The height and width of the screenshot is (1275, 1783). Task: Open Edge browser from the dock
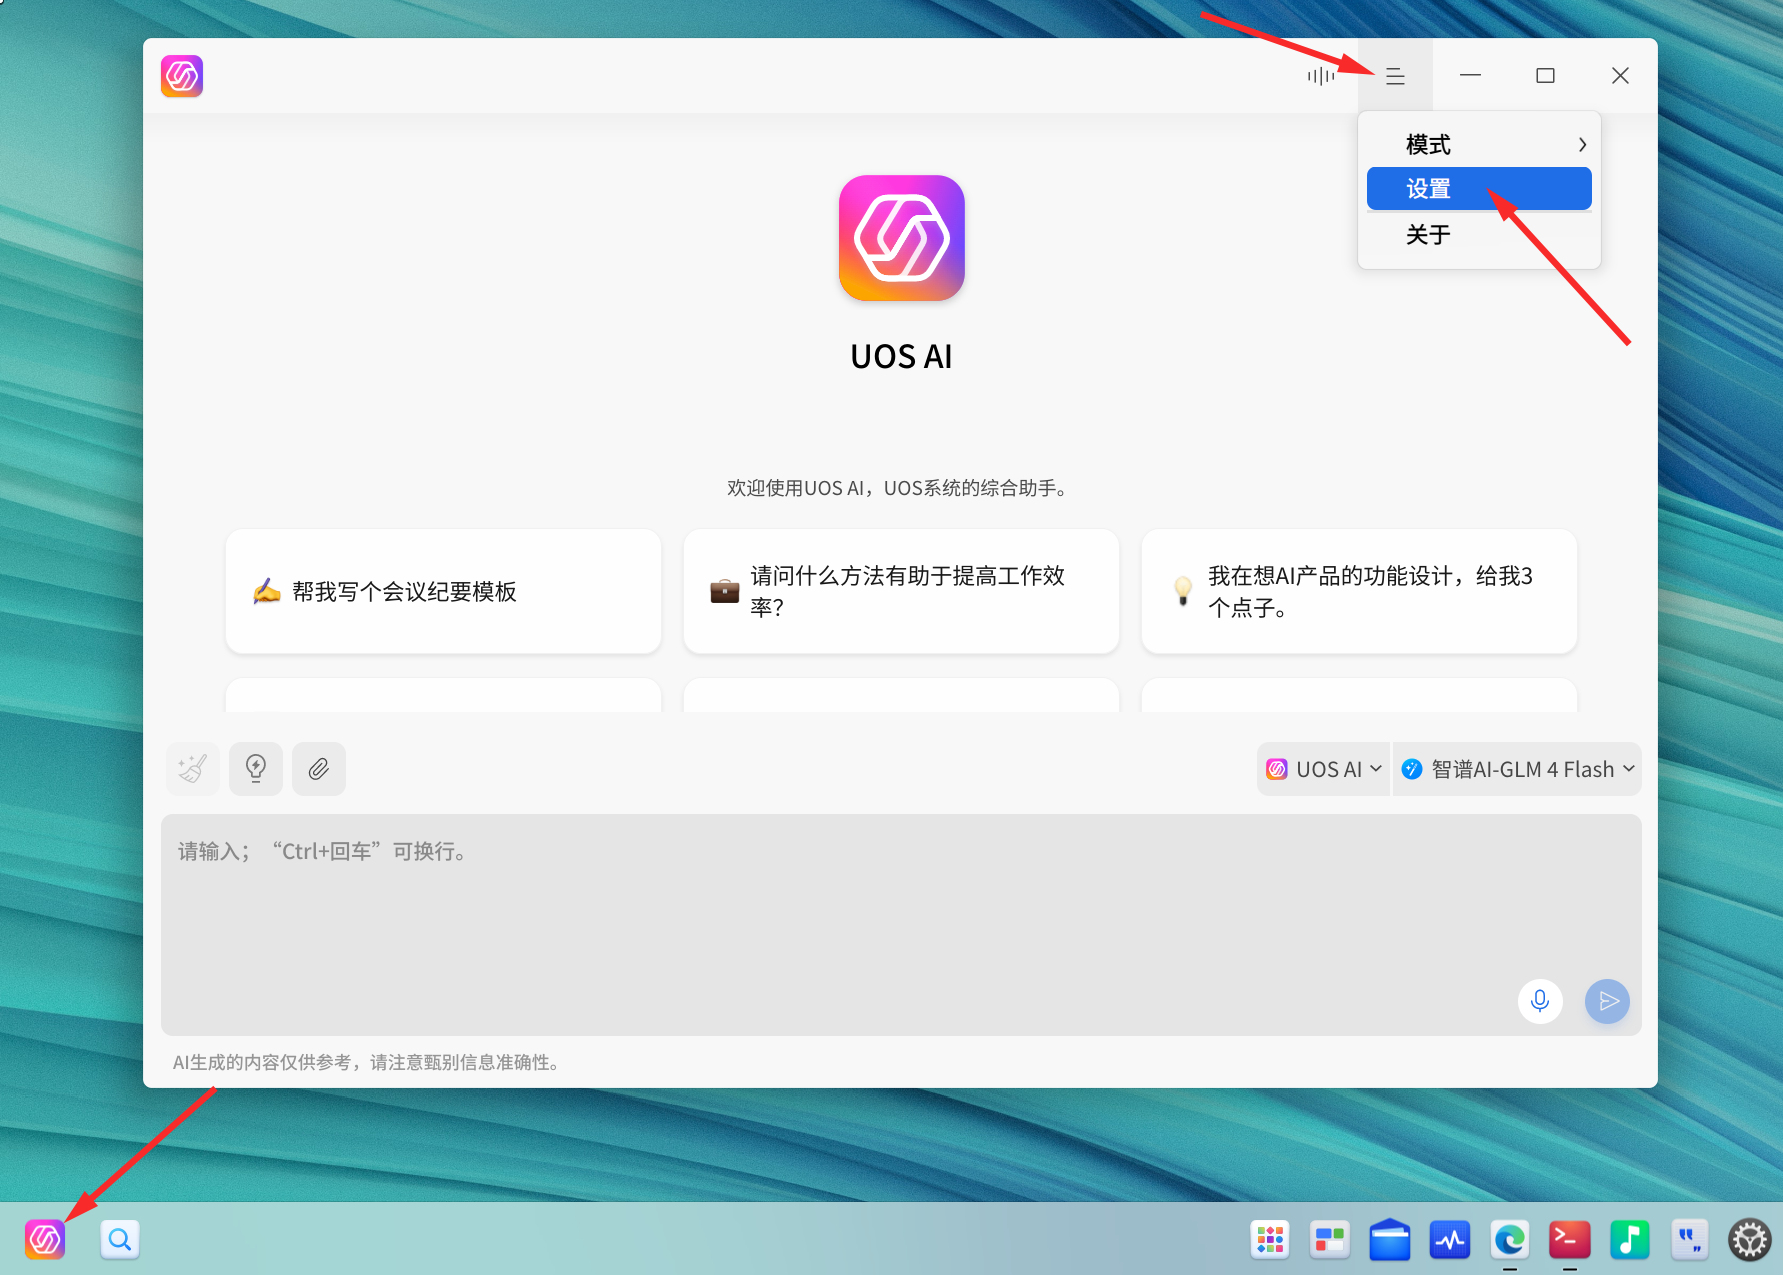coord(1510,1240)
